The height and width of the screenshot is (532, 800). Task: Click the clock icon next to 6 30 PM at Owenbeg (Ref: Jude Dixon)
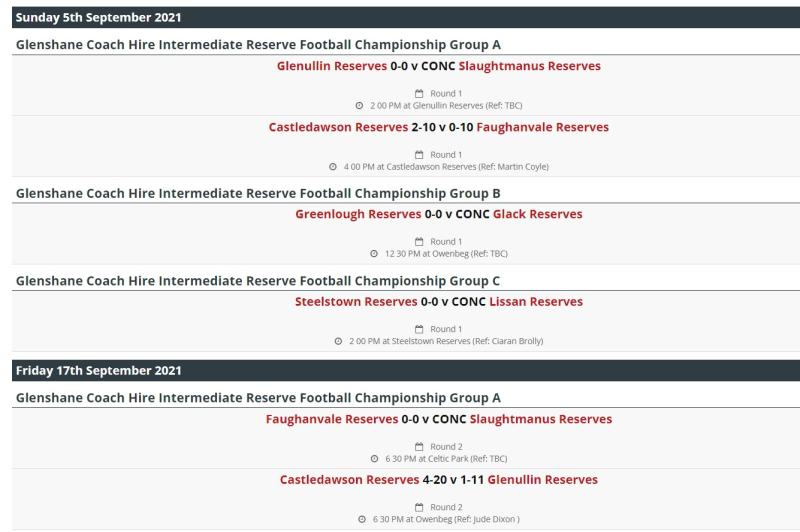362,519
